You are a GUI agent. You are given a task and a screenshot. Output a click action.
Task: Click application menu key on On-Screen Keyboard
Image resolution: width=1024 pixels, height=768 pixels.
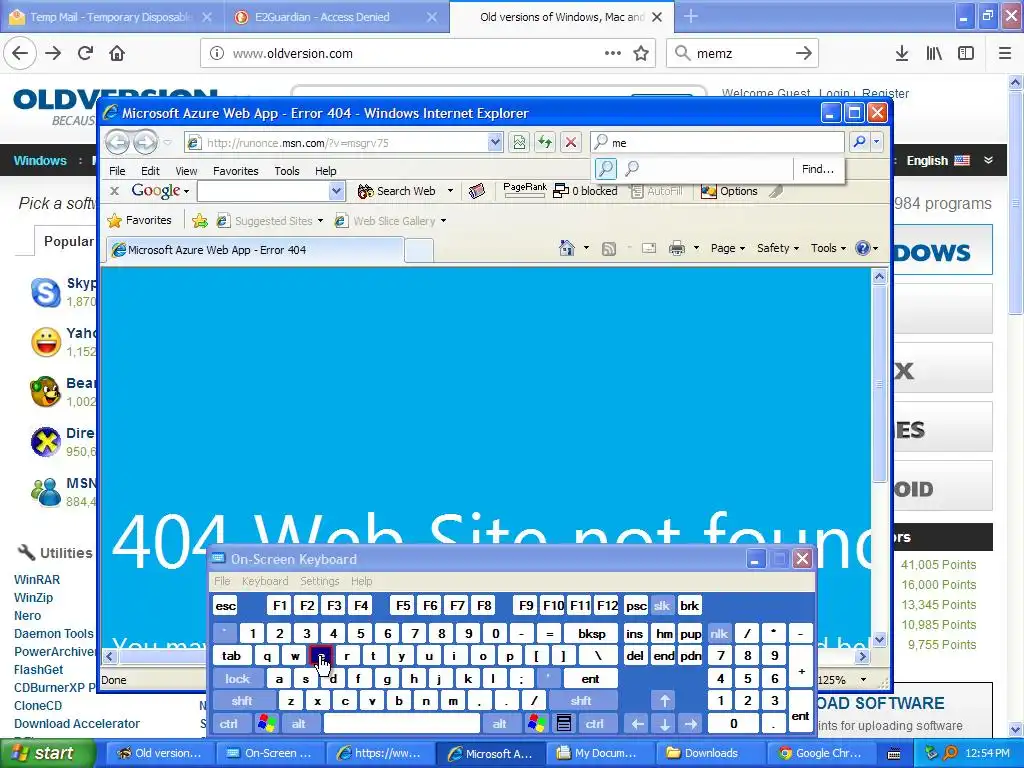564,723
